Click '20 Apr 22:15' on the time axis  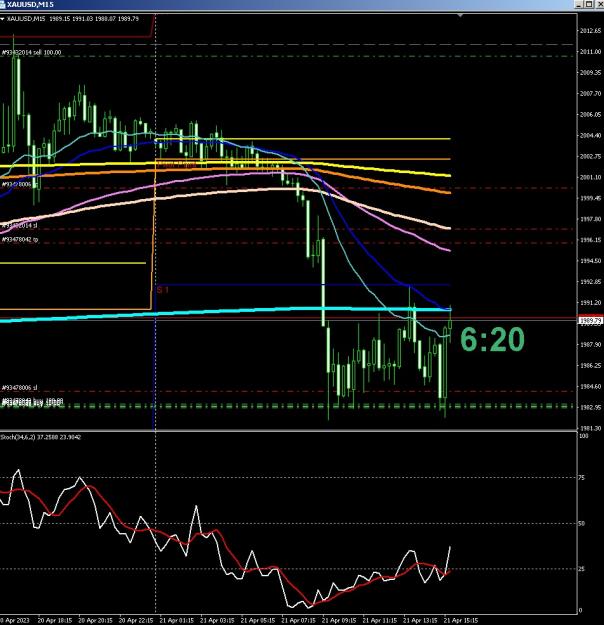tap(136, 621)
